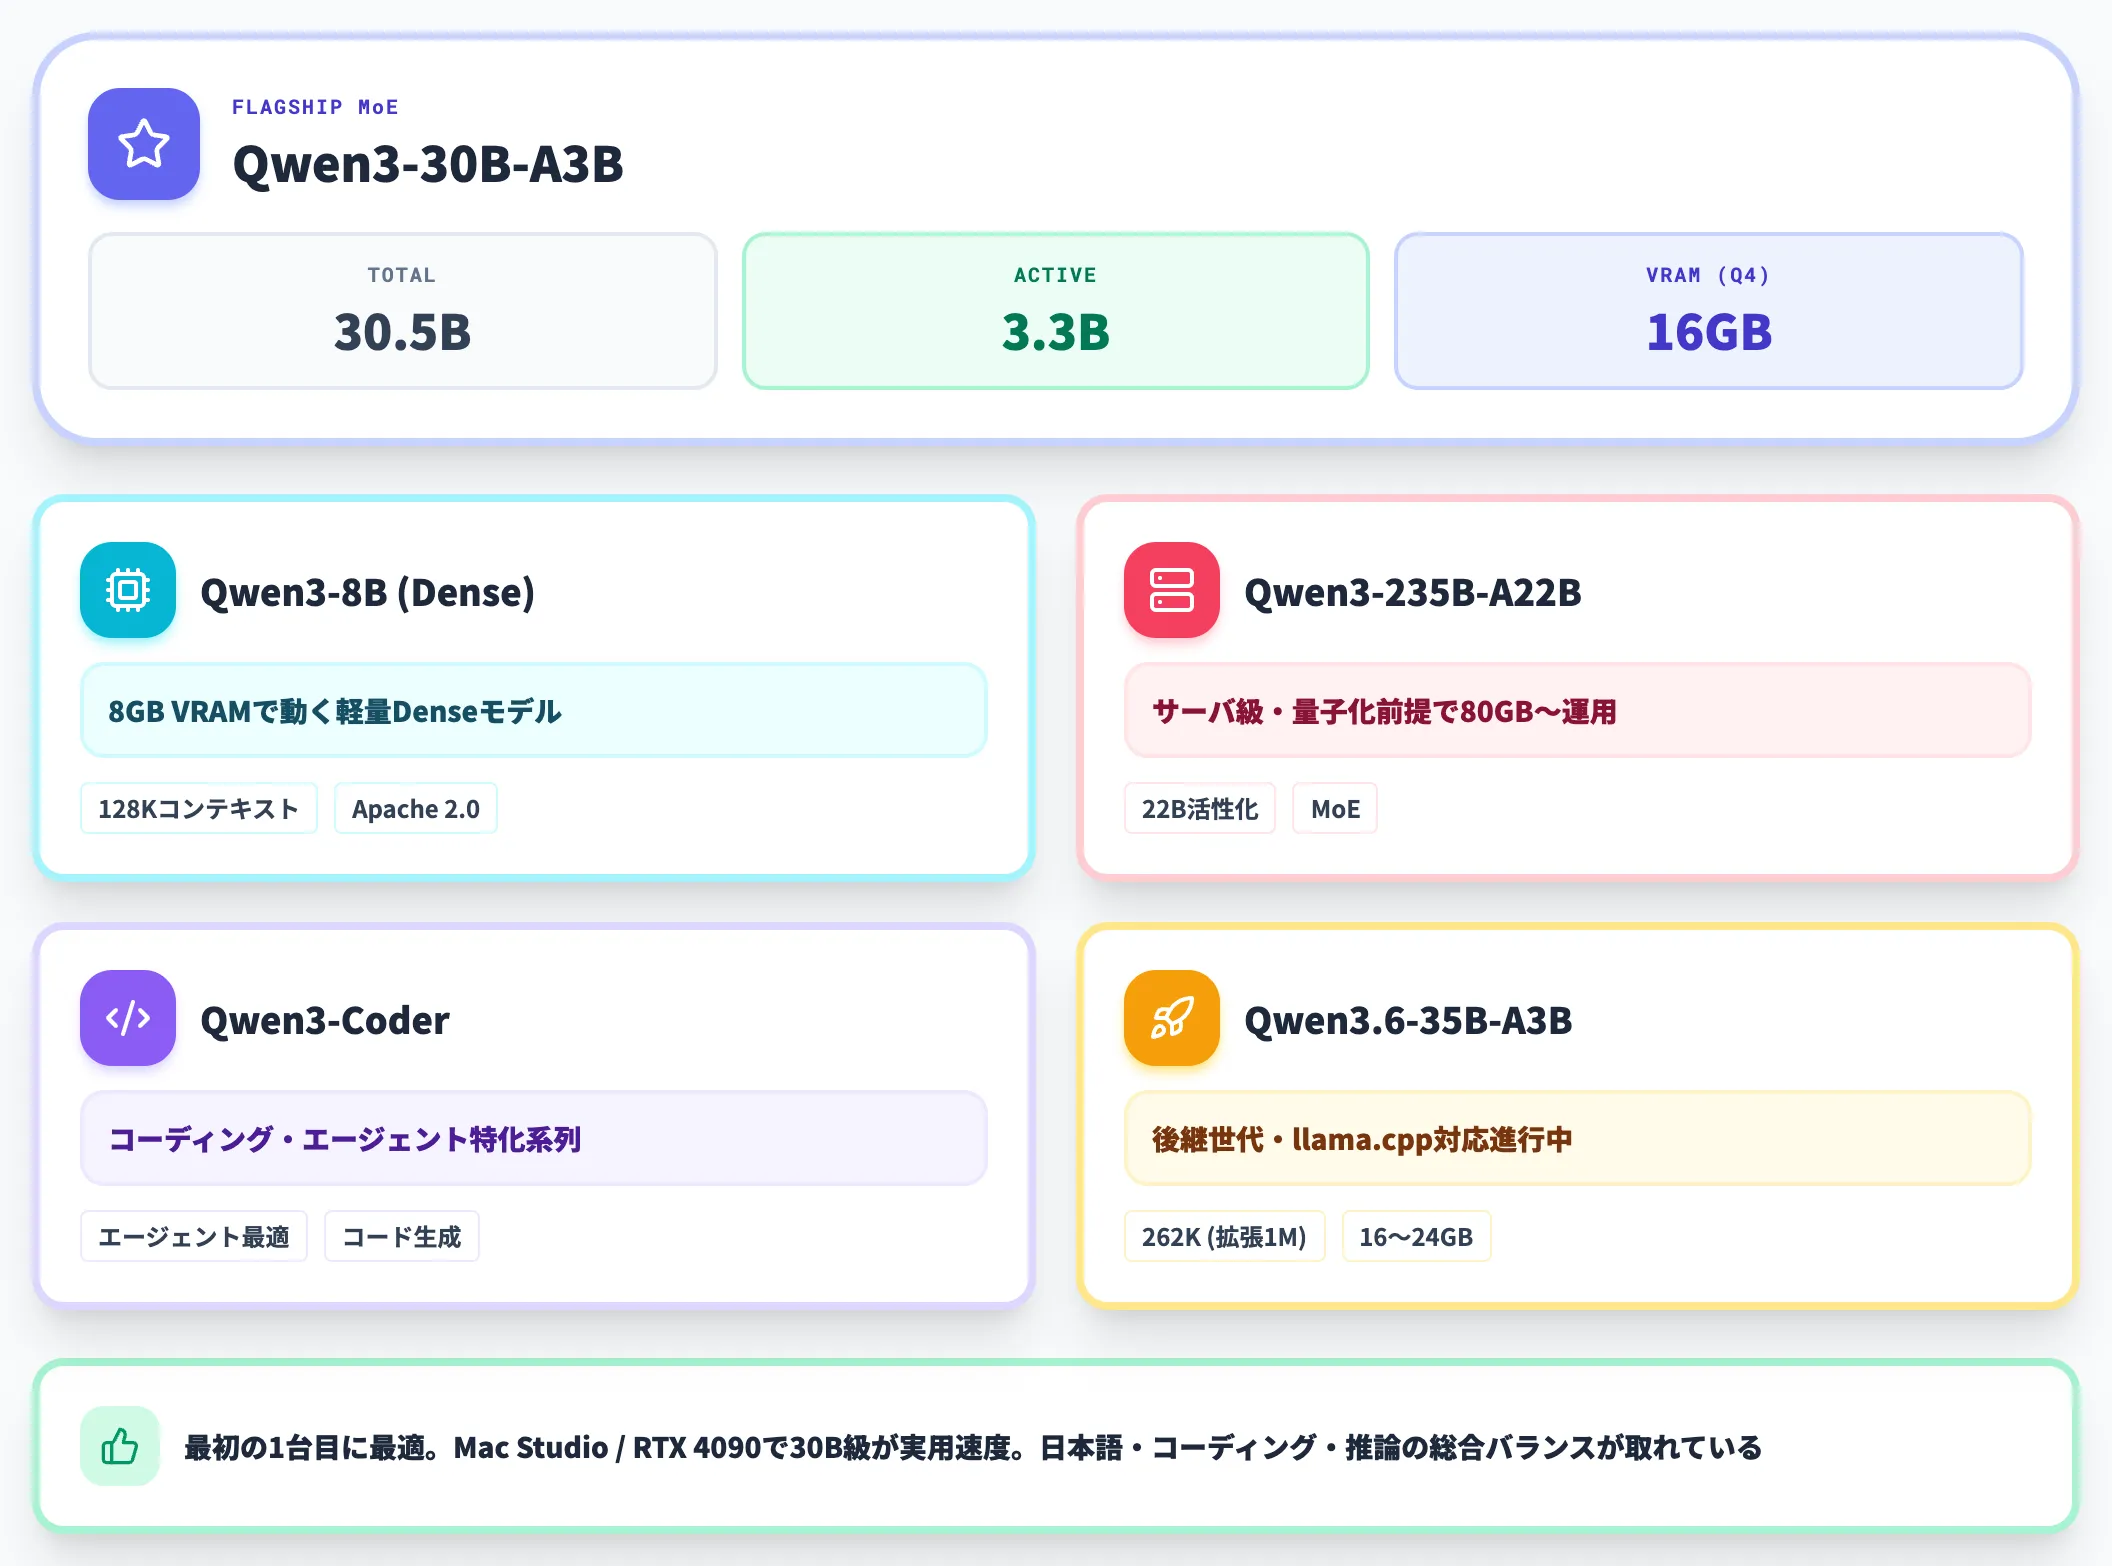Click the MoE tag in Qwen3-235B-A22B card
This screenshot has width=2112, height=1566.
tap(1335, 808)
